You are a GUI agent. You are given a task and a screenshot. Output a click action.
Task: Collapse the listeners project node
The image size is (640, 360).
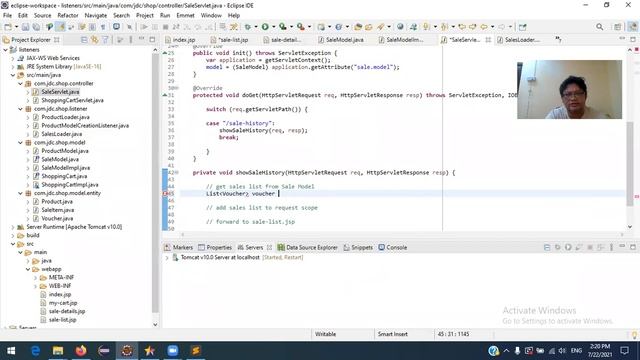(5, 50)
